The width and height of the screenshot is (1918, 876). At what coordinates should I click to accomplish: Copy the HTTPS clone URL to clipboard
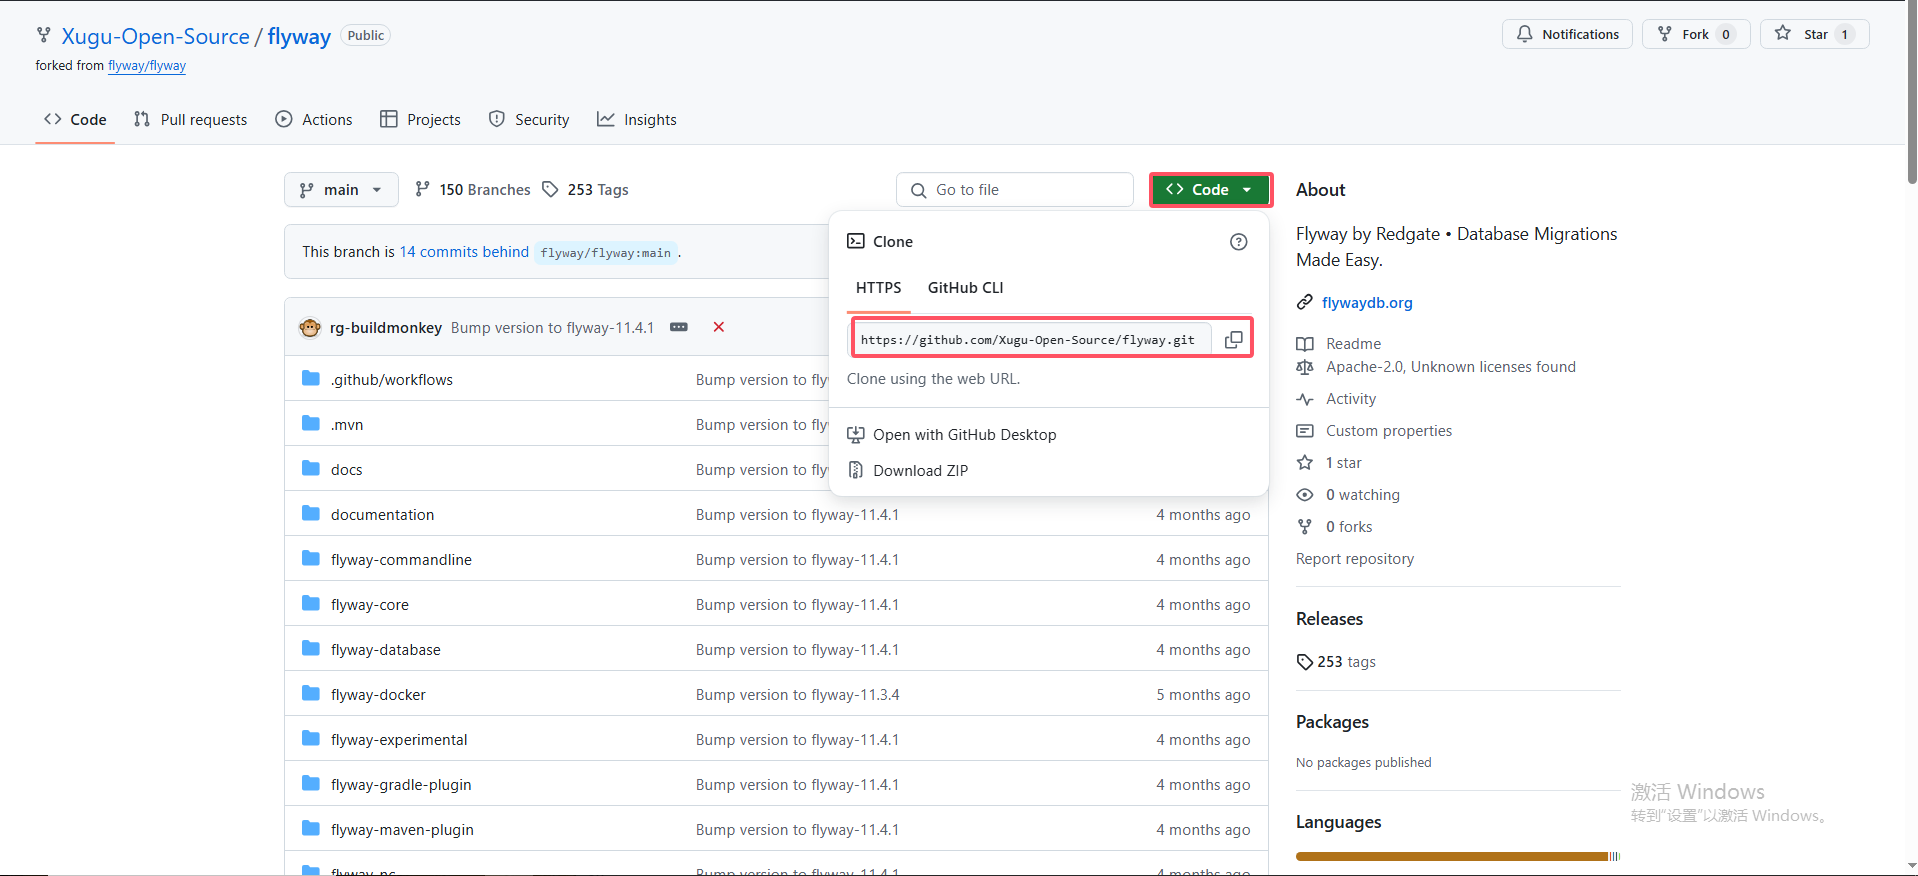1233,340
